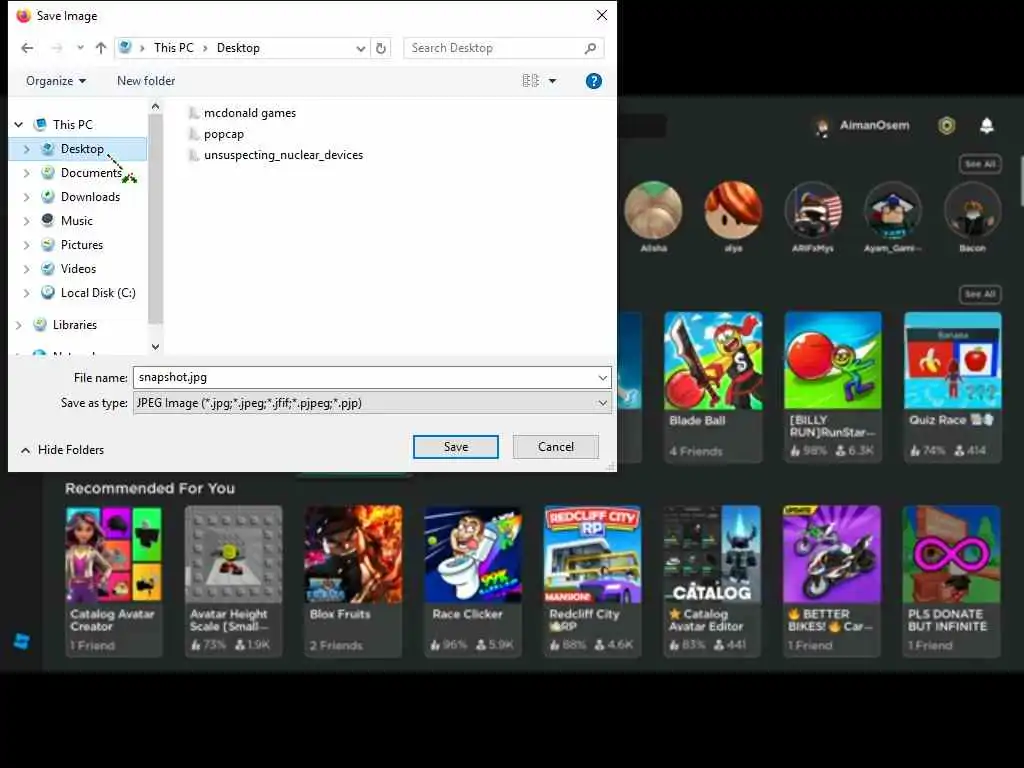Click the Desktop breadcrumb in address bar
This screenshot has height=768, width=1024.
tap(238, 48)
